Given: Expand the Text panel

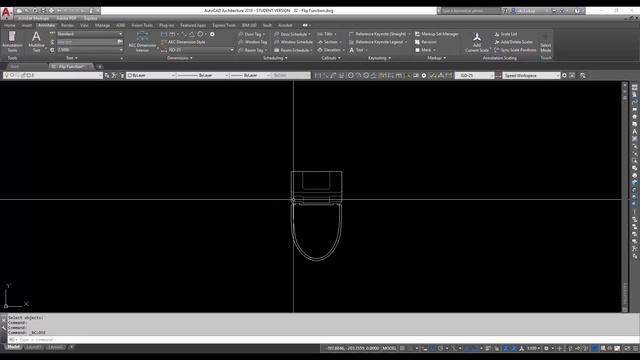Looking at the screenshot, I should pyautogui.click(x=72, y=58).
